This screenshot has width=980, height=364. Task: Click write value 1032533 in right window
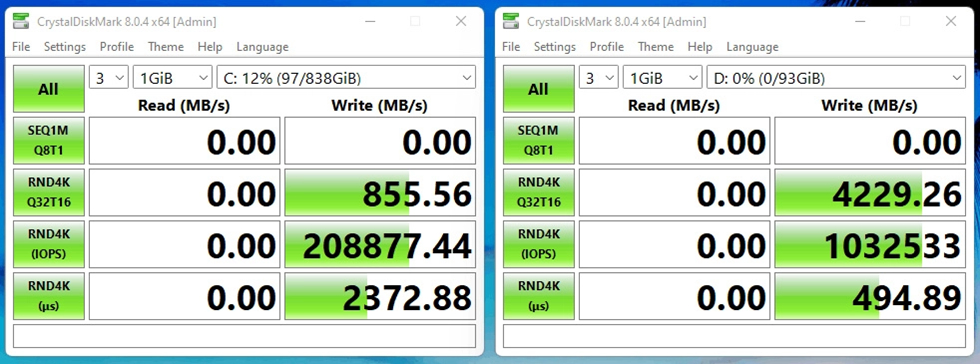870,245
